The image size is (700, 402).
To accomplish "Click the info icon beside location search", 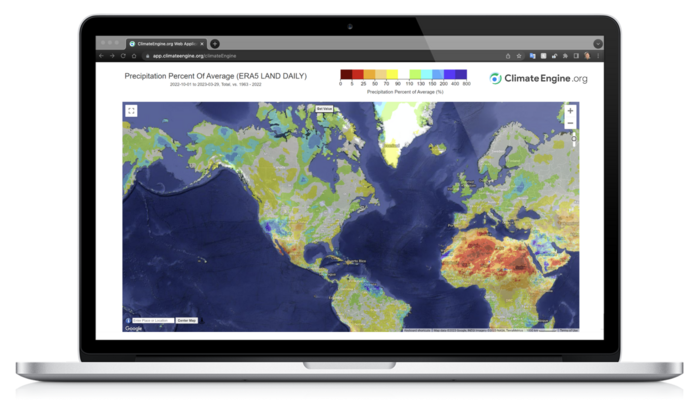I will 128,320.
